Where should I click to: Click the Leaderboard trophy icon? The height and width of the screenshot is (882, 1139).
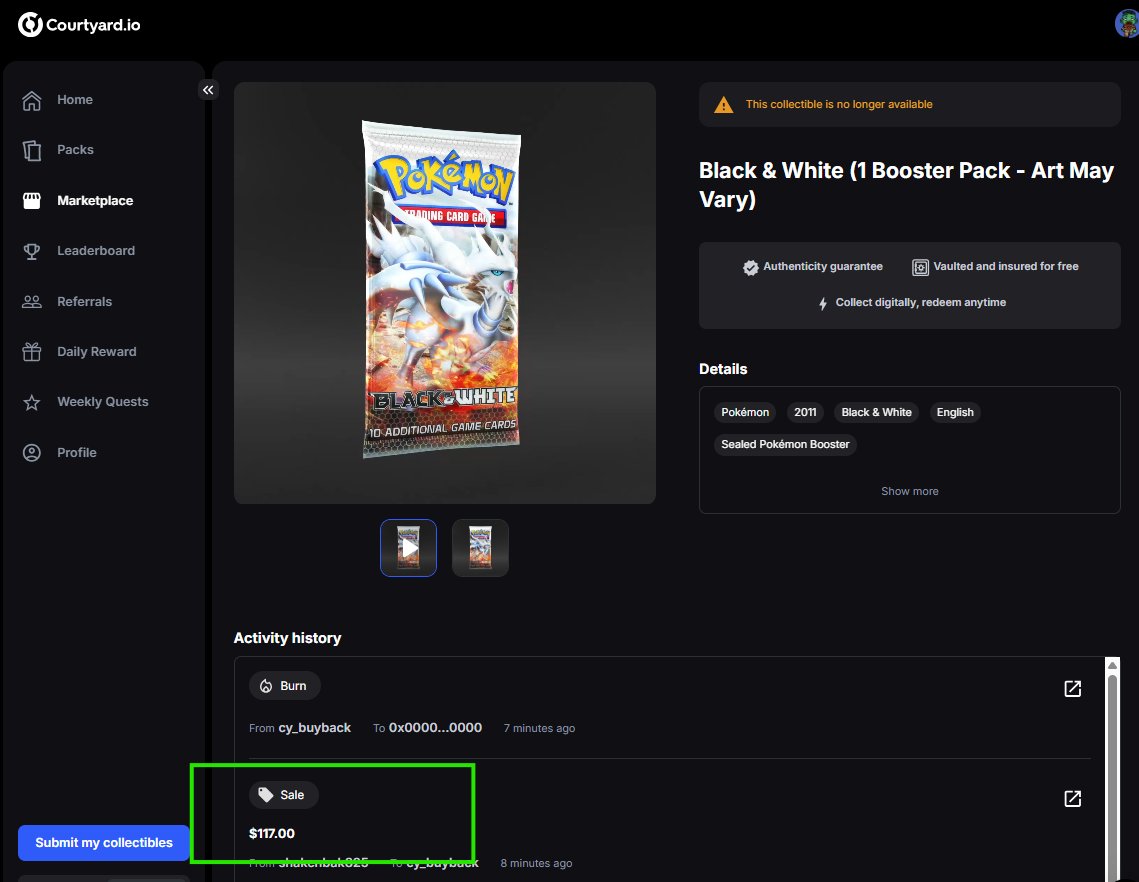point(32,251)
